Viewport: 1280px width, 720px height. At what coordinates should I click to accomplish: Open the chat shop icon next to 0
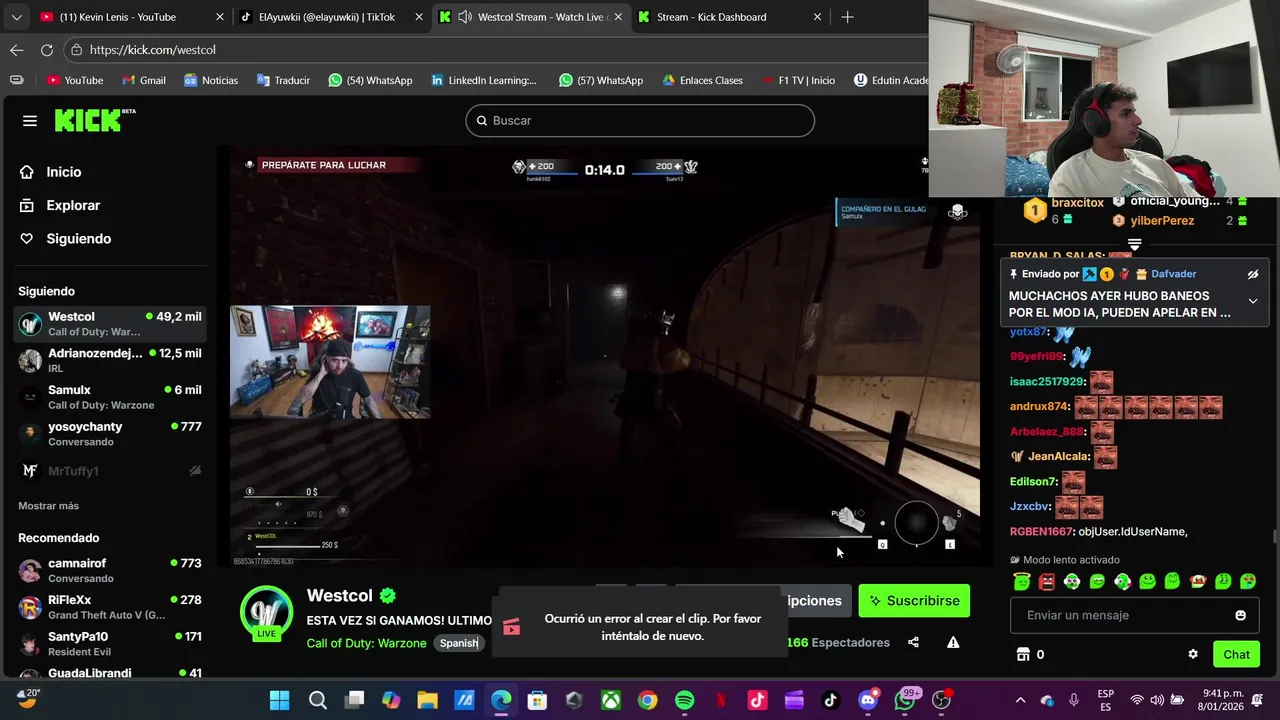(x=1023, y=654)
